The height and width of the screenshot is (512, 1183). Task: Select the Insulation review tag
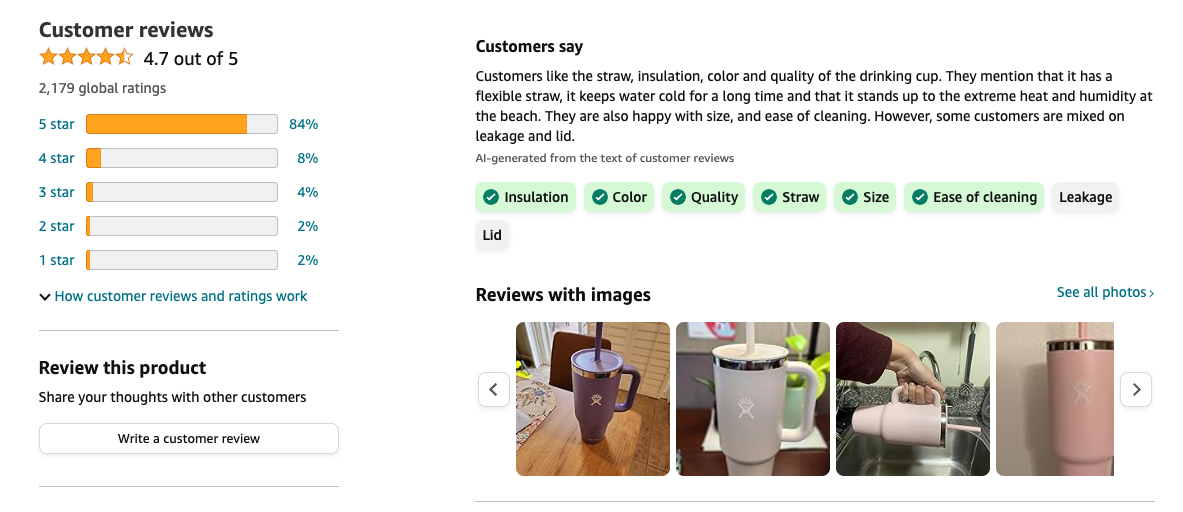(525, 197)
